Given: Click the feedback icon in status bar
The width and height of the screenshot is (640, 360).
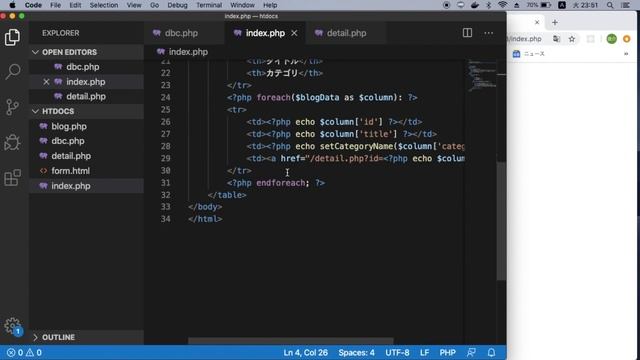Looking at the screenshot, I should point(471,353).
